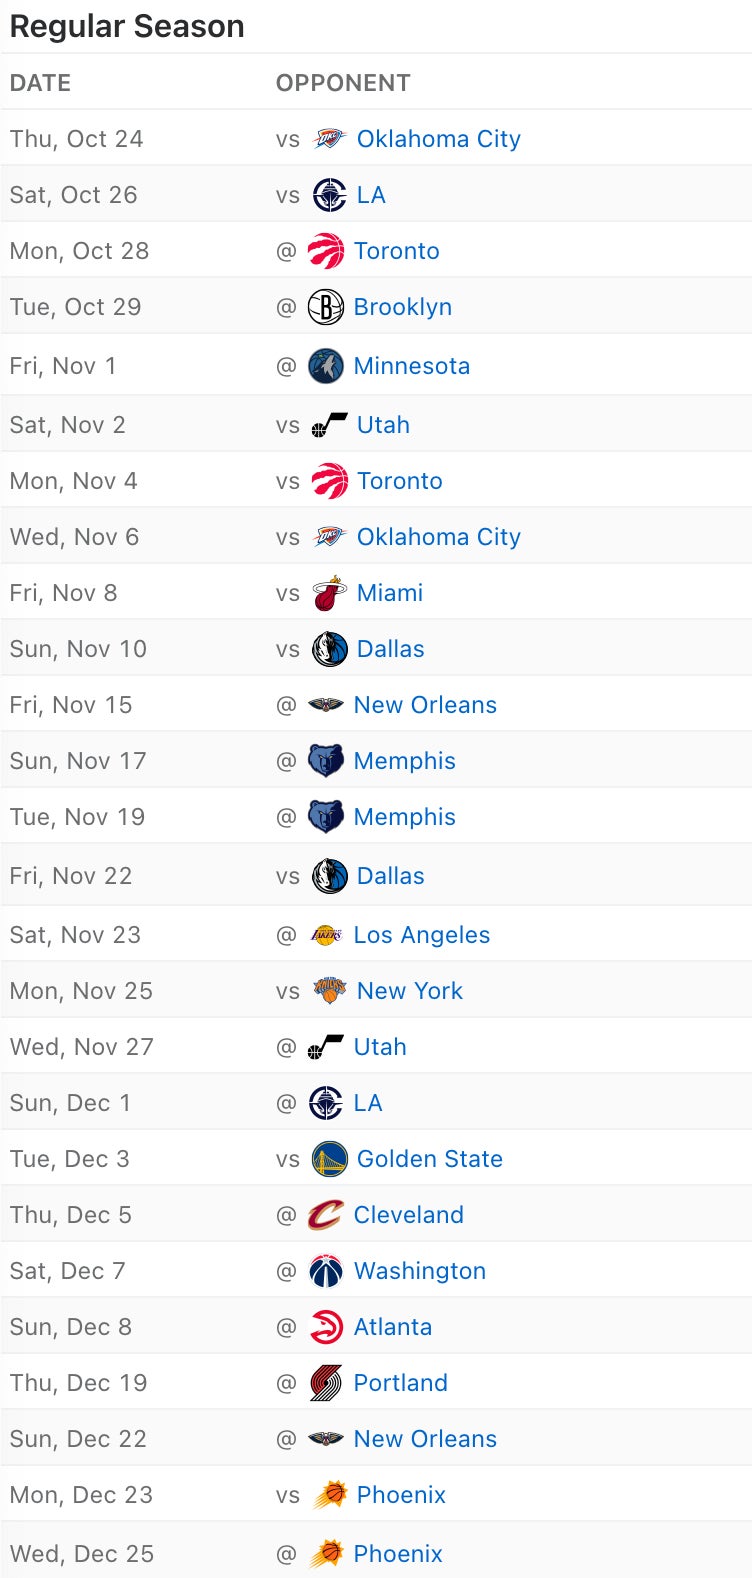The height and width of the screenshot is (1578, 752).
Task: Click the Cleveland Cavaliers logo icon
Action: point(326,1215)
